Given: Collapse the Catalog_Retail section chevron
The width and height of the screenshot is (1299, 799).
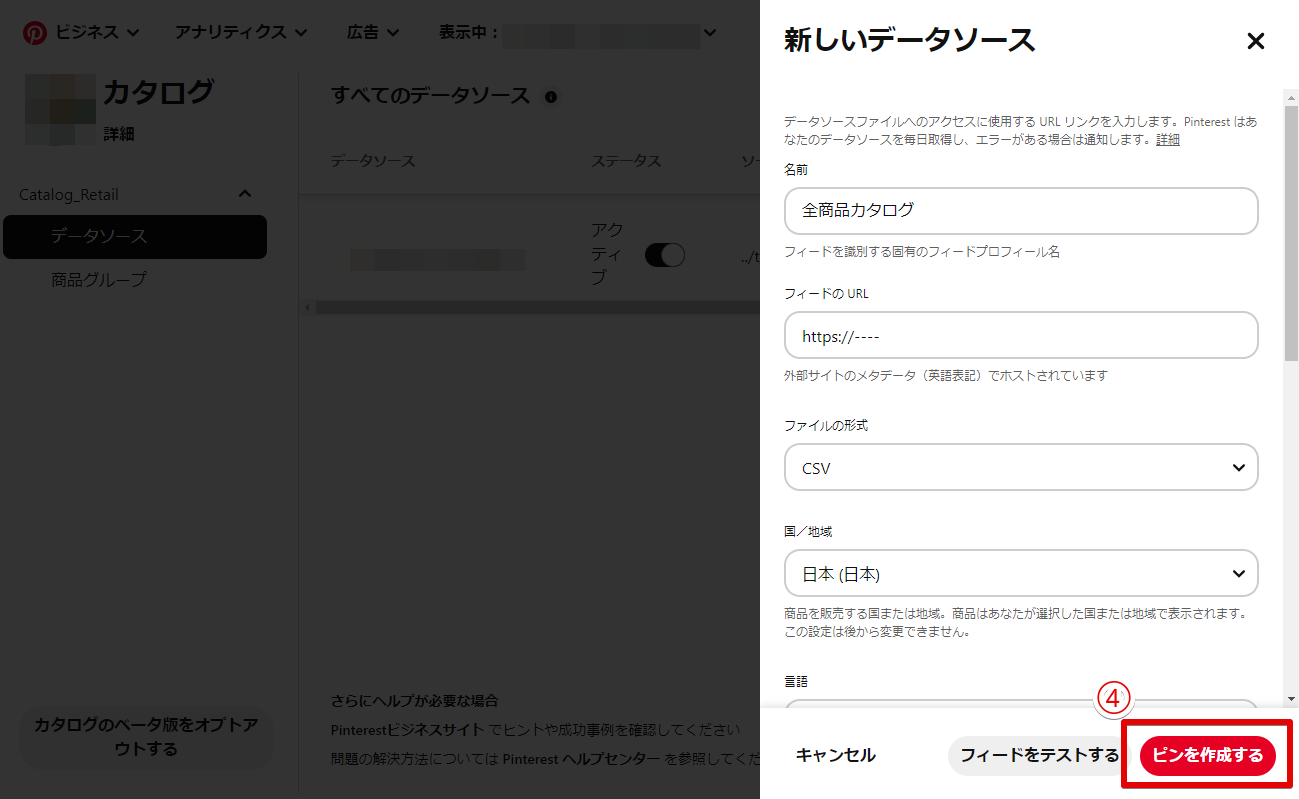Looking at the screenshot, I should 244,194.
